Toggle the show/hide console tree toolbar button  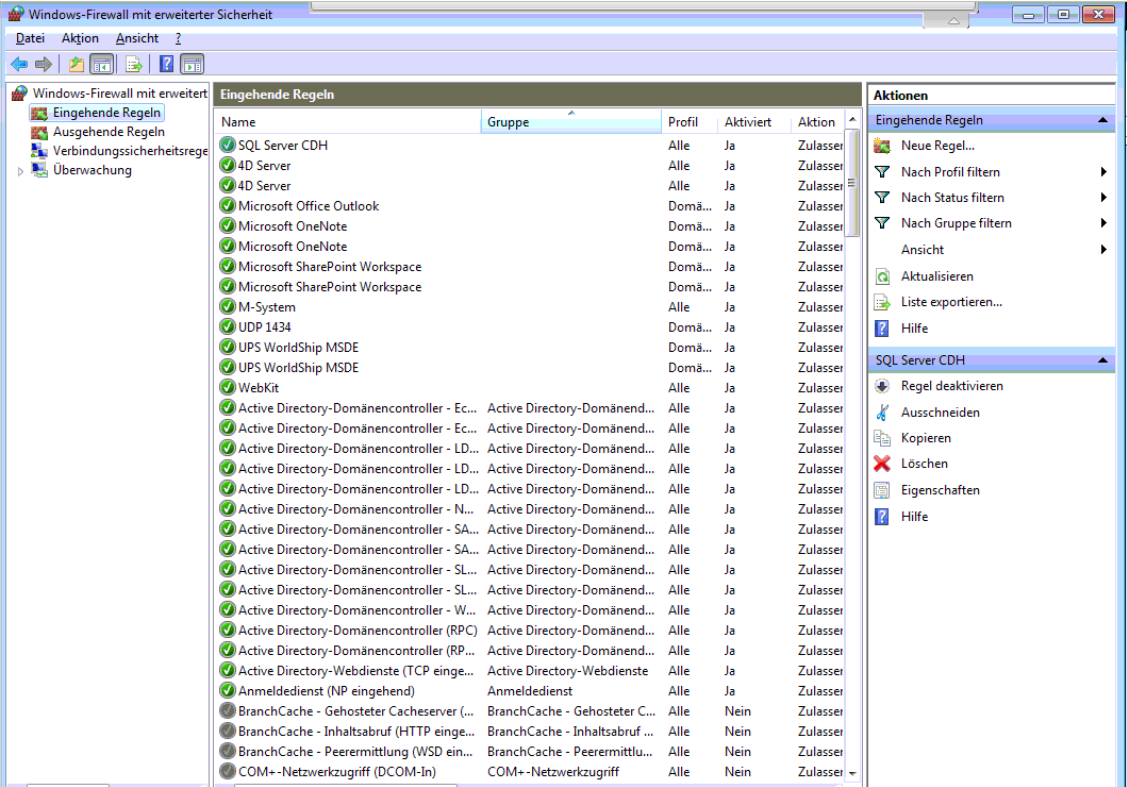(x=101, y=65)
